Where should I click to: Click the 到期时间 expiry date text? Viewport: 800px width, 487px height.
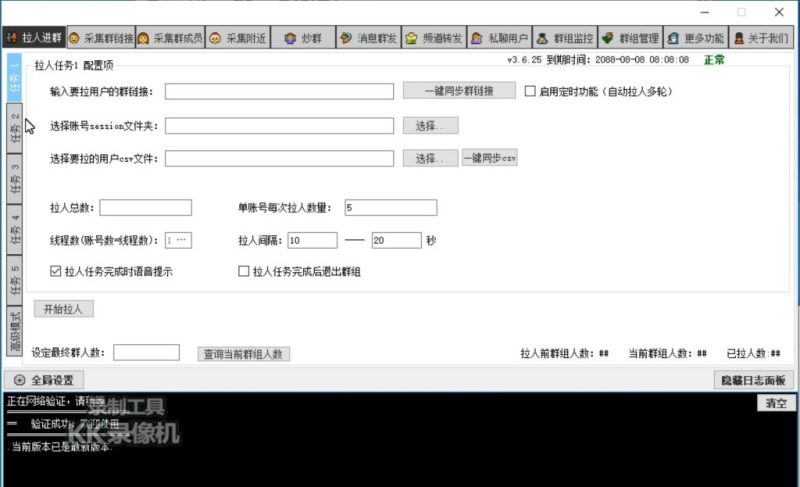[x=618, y=60]
